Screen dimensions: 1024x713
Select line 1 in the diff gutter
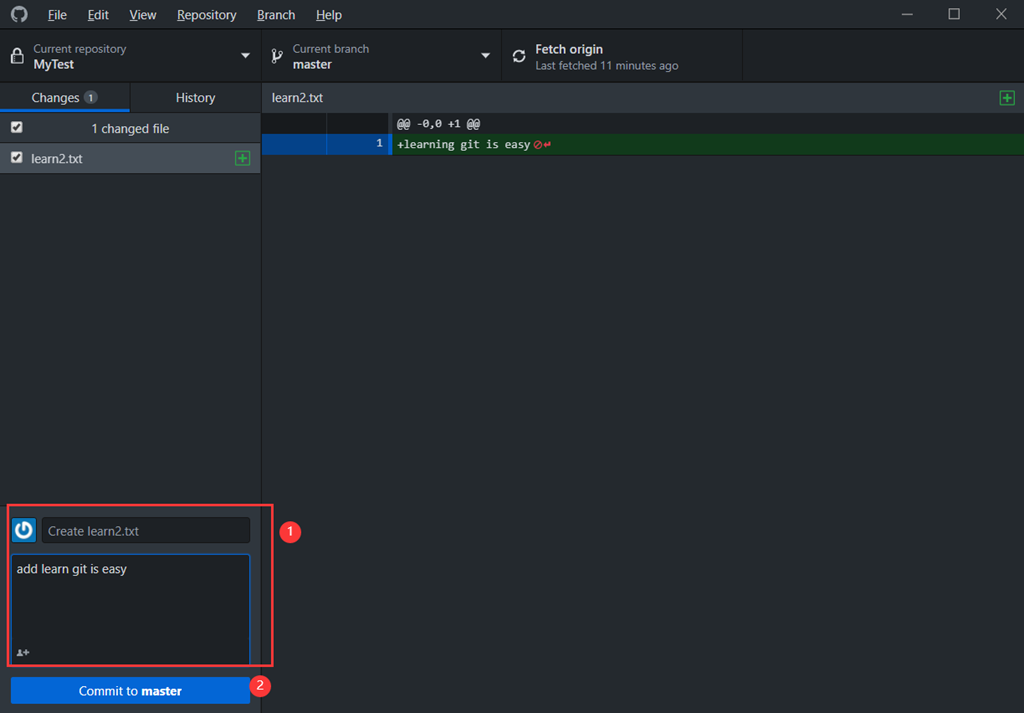coord(358,144)
